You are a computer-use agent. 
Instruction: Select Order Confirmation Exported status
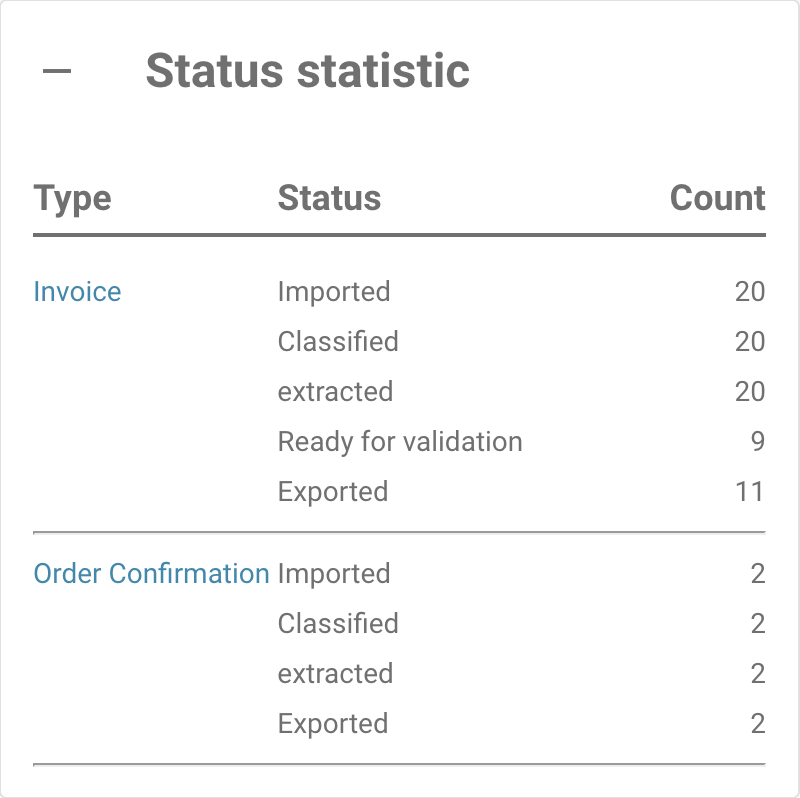click(333, 724)
